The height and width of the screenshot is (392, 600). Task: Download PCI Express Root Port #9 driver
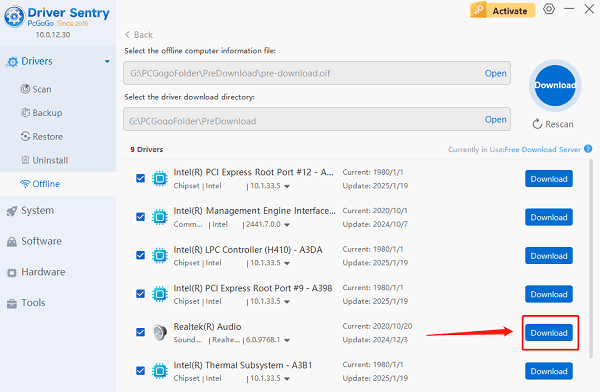[549, 294]
